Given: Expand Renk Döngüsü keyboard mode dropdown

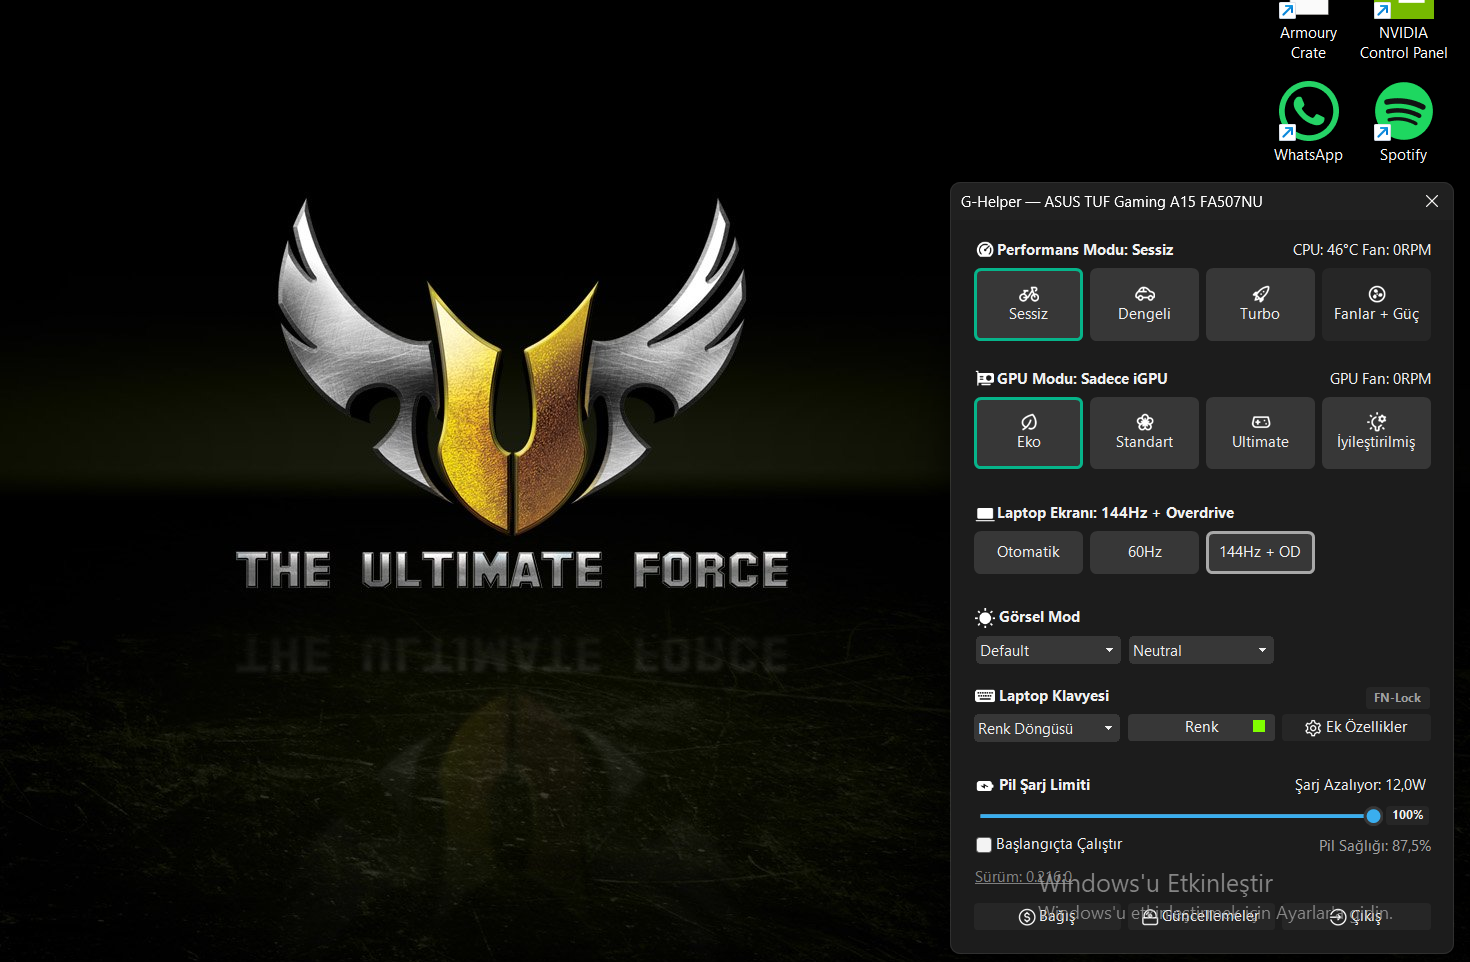Looking at the screenshot, I should click(1046, 728).
